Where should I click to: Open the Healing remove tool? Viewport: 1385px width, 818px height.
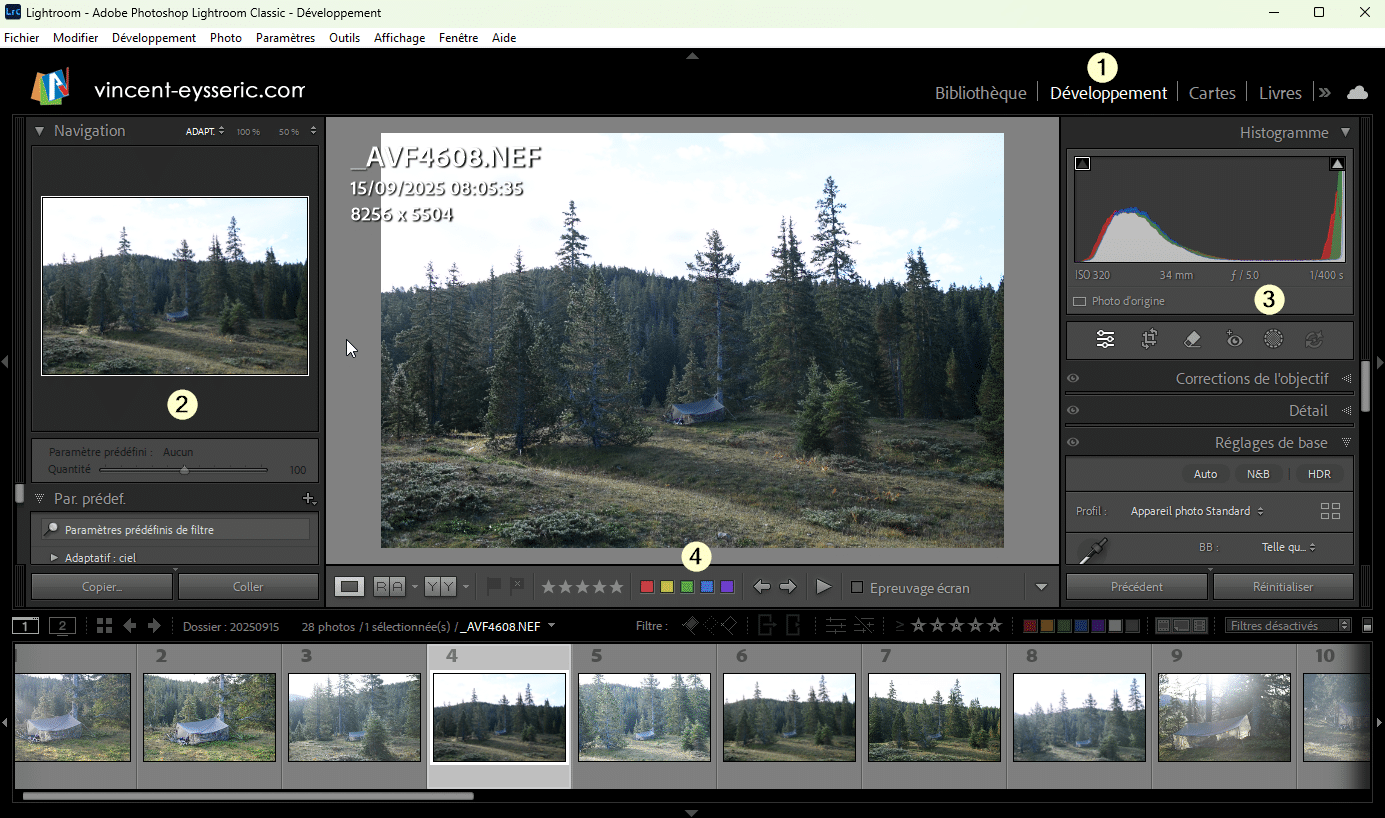pos(1192,339)
